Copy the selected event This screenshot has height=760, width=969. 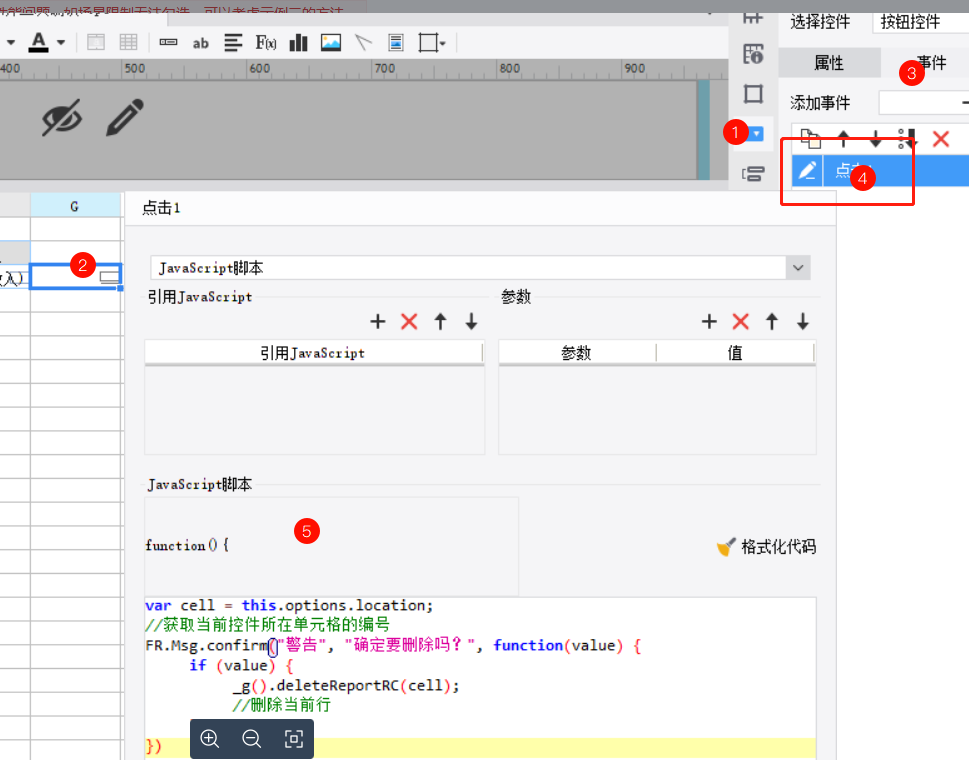[x=810, y=139]
